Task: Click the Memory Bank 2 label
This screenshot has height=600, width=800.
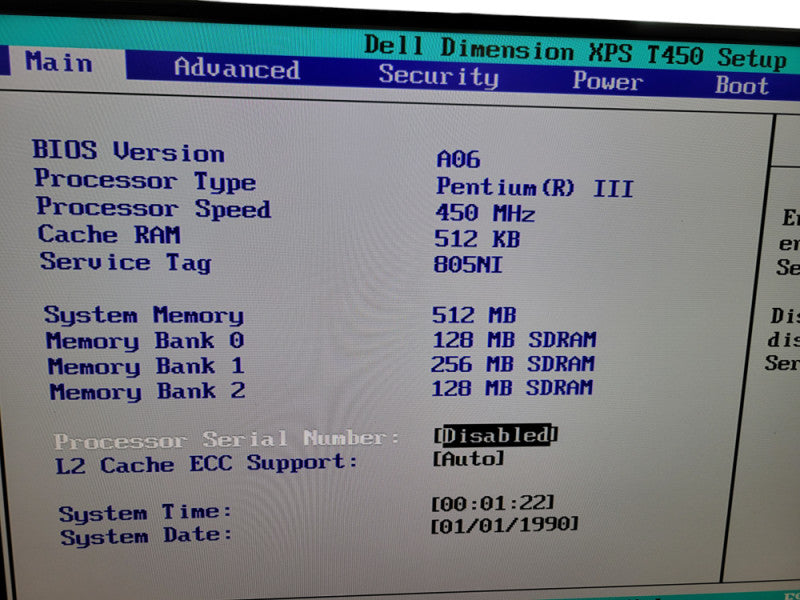Action: (x=148, y=391)
